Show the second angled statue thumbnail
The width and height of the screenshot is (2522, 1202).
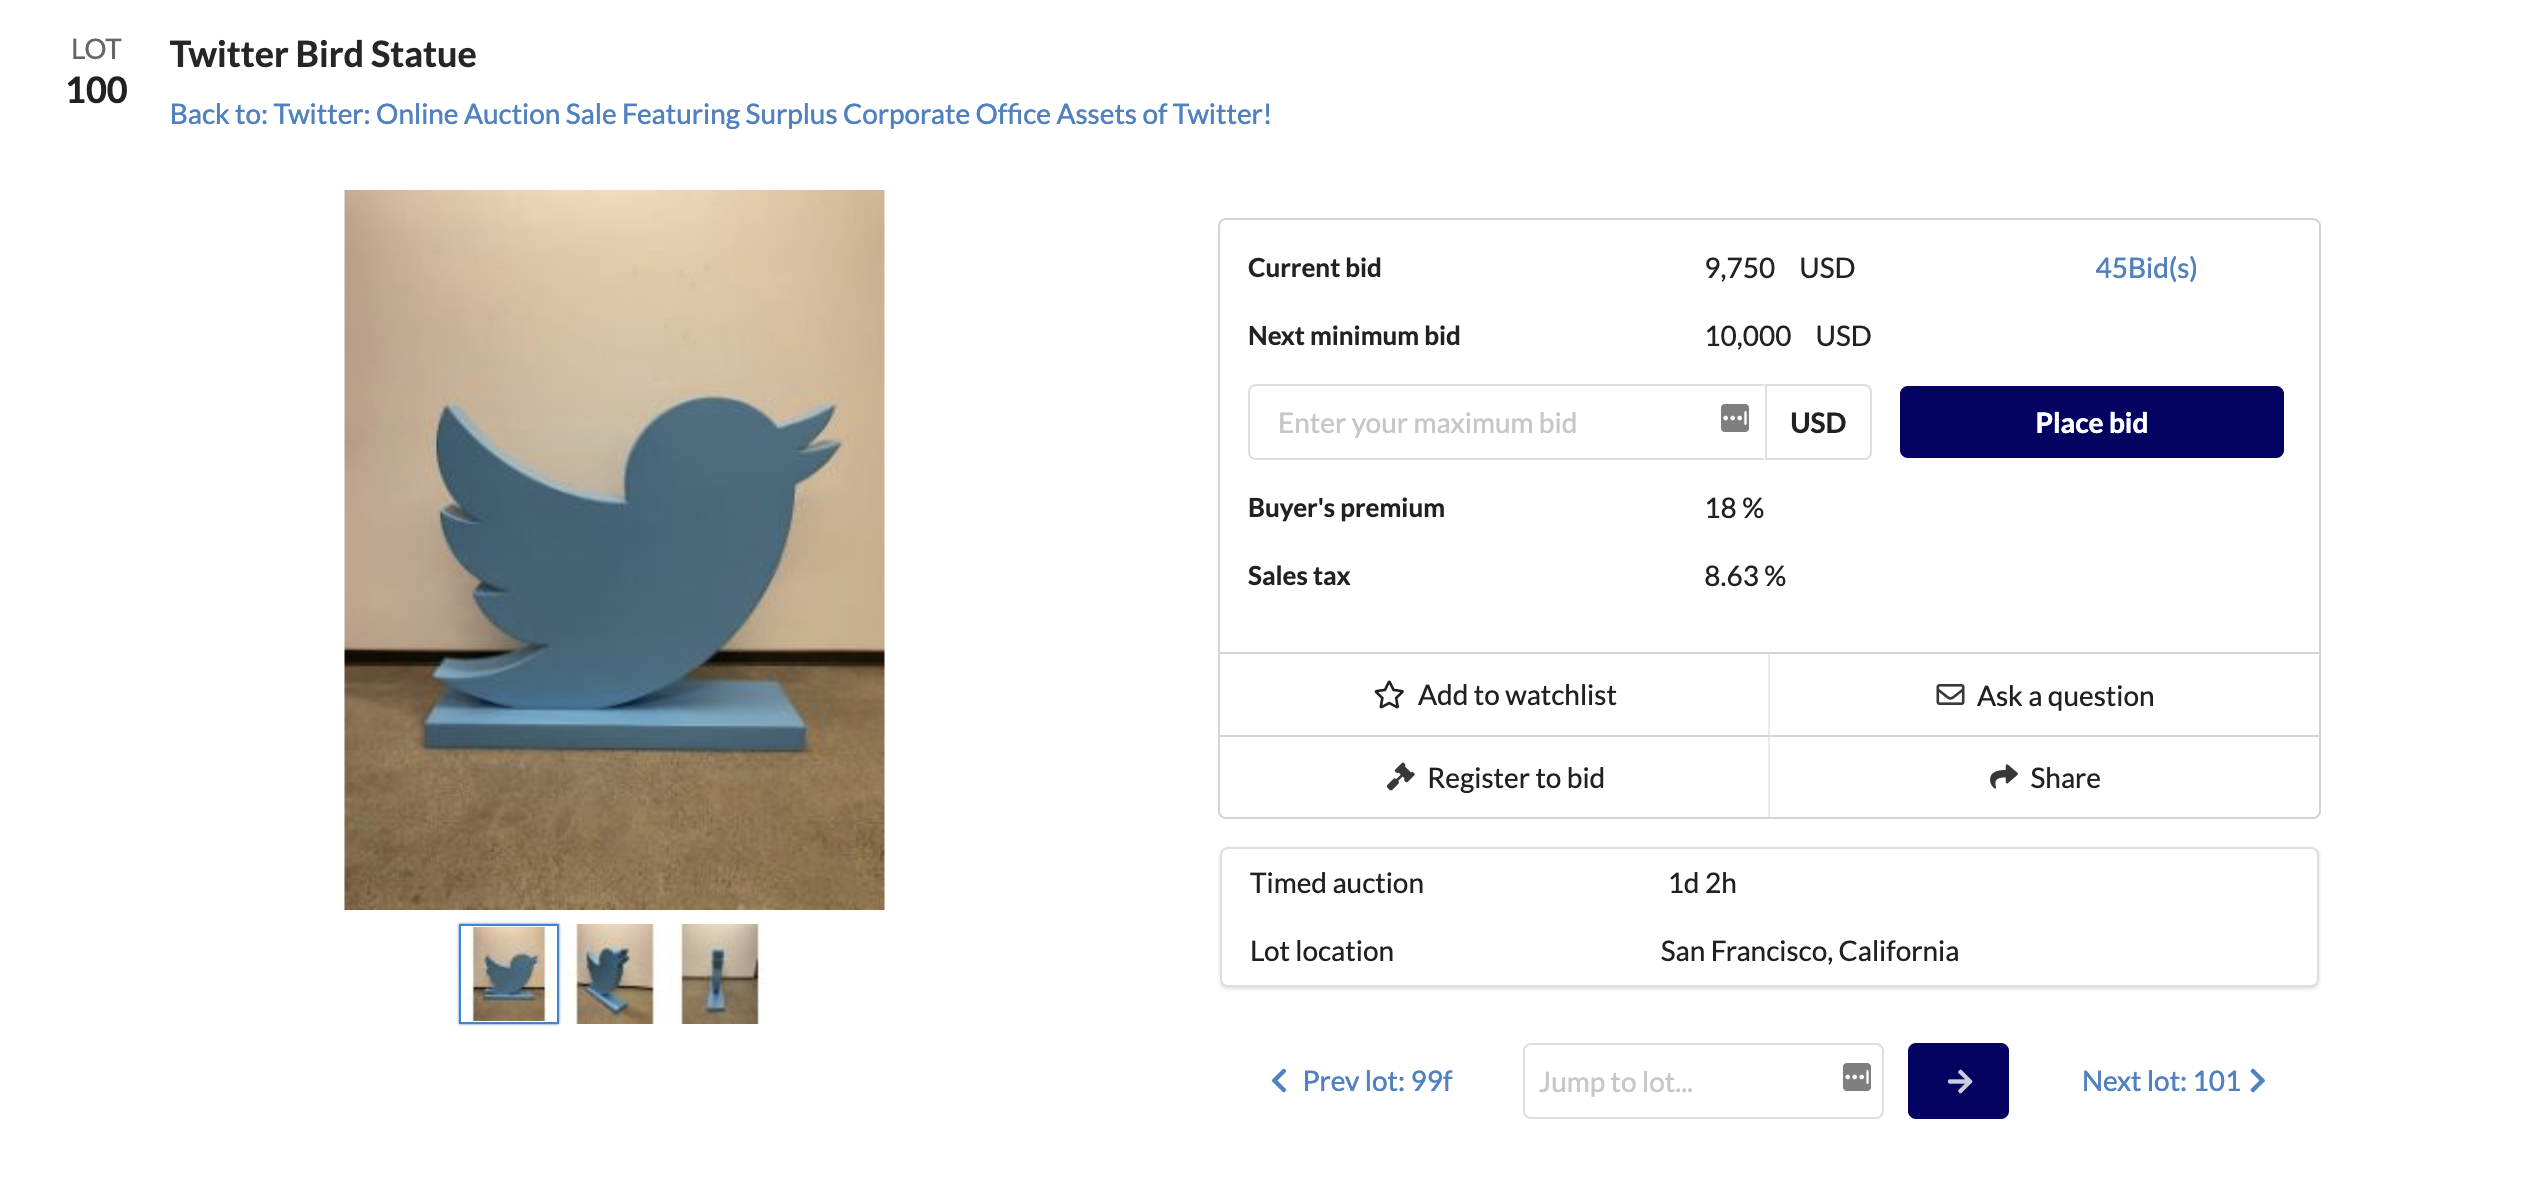(615, 974)
